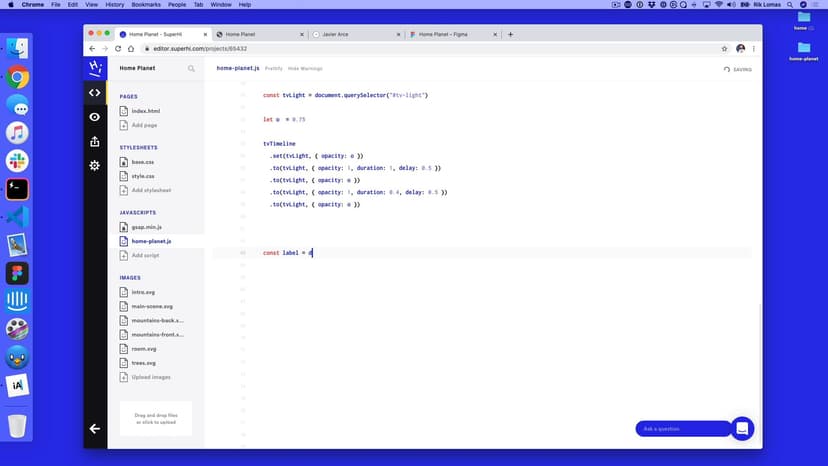Click the back arrow at sidebar bottom
828x466 pixels.
(x=94, y=428)
